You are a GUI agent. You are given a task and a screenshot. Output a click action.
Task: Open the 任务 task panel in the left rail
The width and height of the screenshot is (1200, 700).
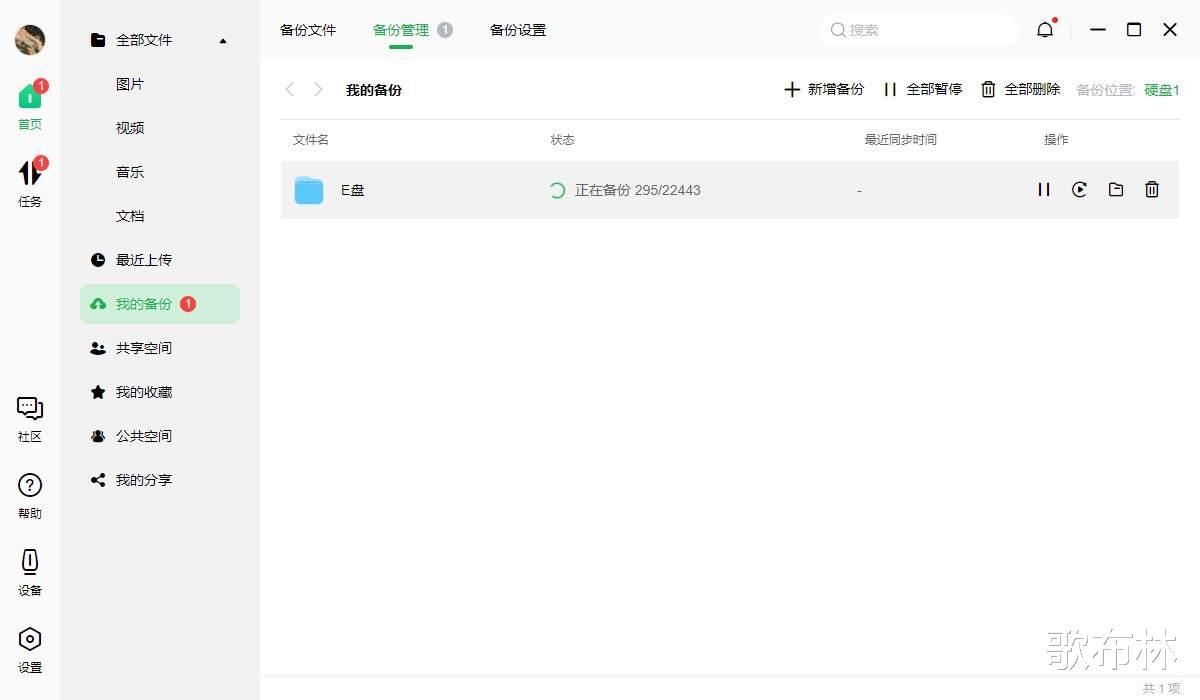[x=30, y=180]
